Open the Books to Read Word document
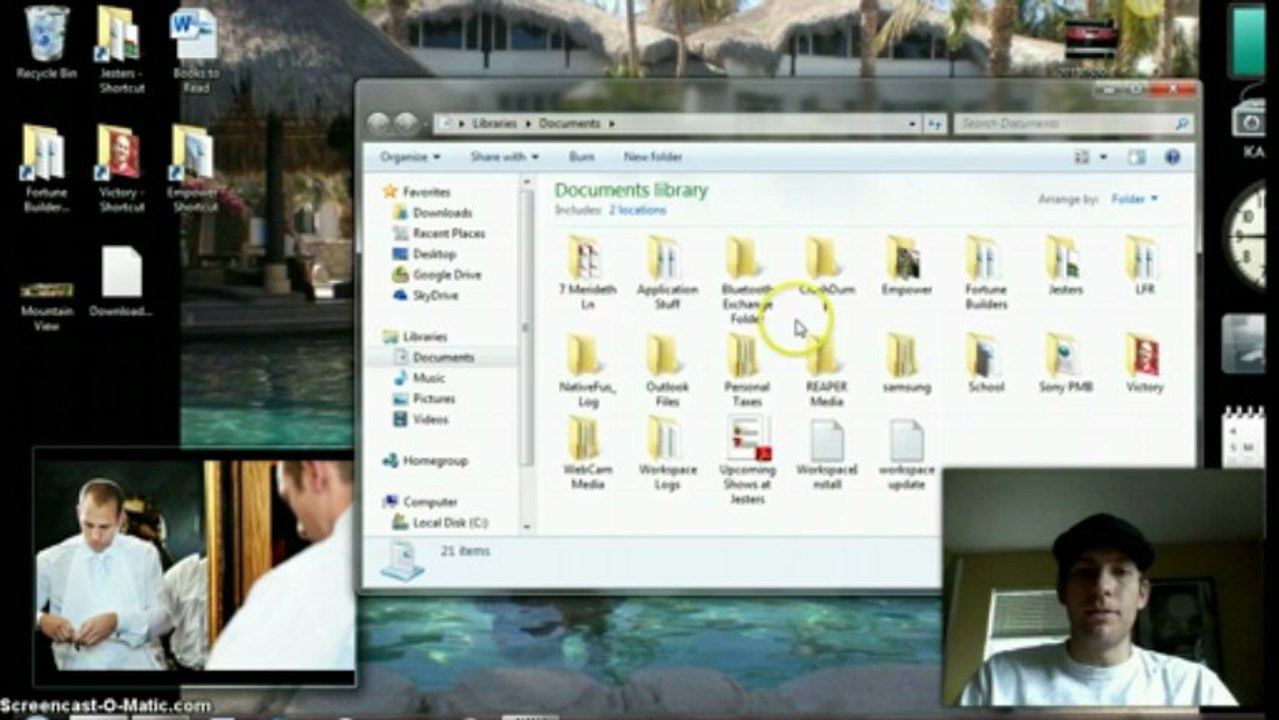The image size is (1279, 720). point(195,50)
